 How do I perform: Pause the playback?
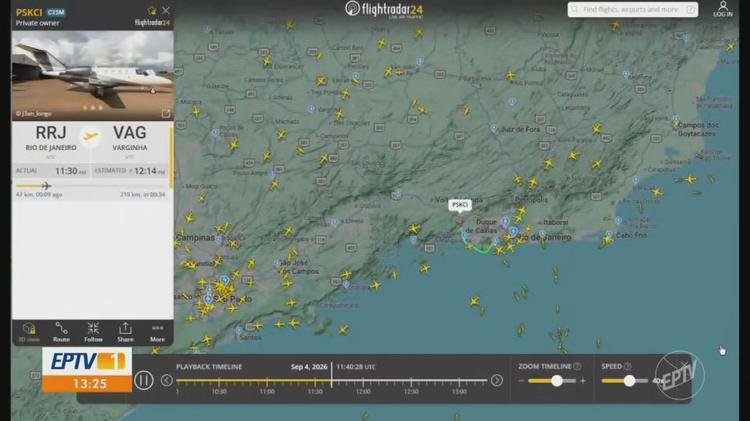pos(143,380)
